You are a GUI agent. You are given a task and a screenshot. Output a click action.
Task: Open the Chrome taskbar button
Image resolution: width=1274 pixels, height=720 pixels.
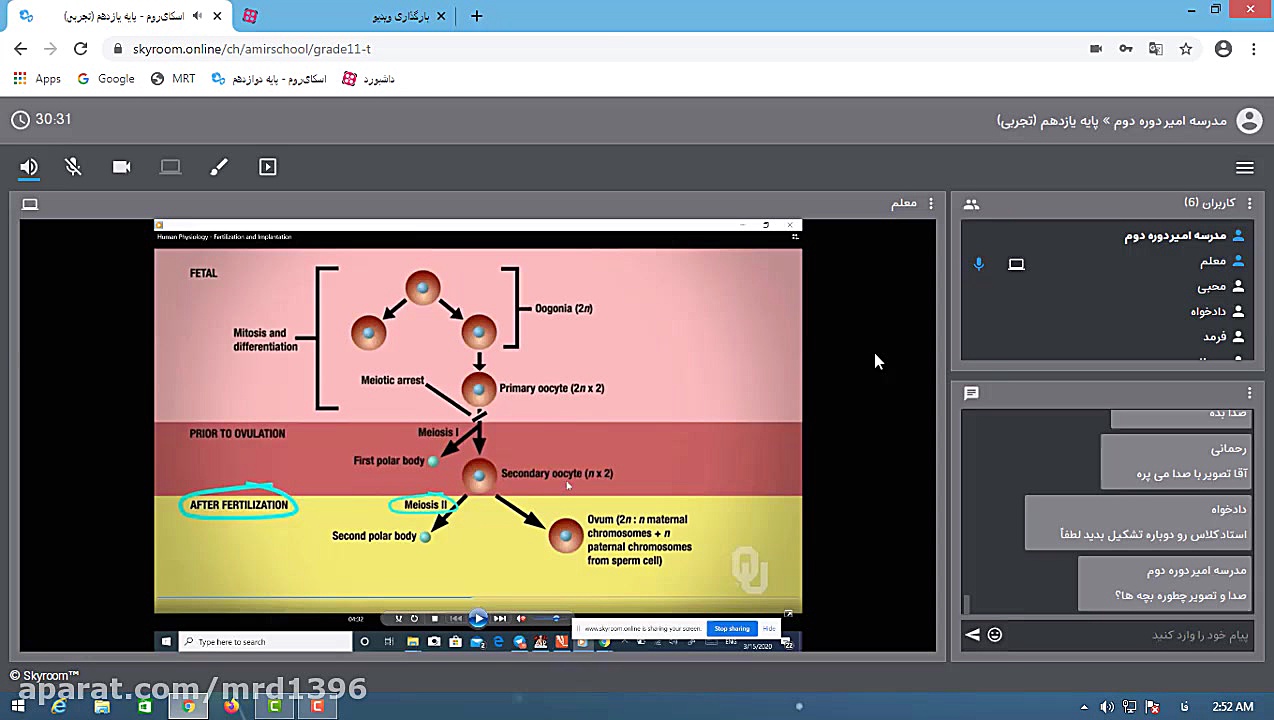188,706
